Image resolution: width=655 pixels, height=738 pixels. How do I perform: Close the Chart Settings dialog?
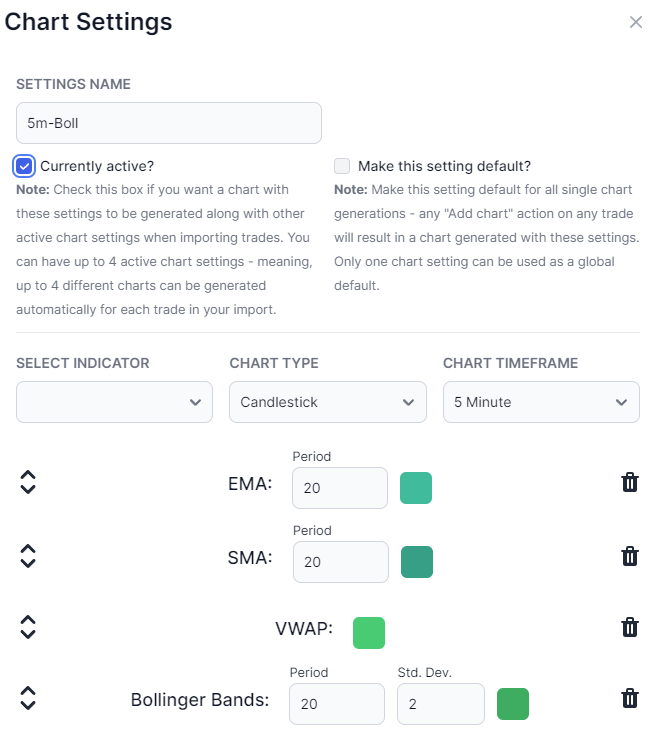(636, 22)
